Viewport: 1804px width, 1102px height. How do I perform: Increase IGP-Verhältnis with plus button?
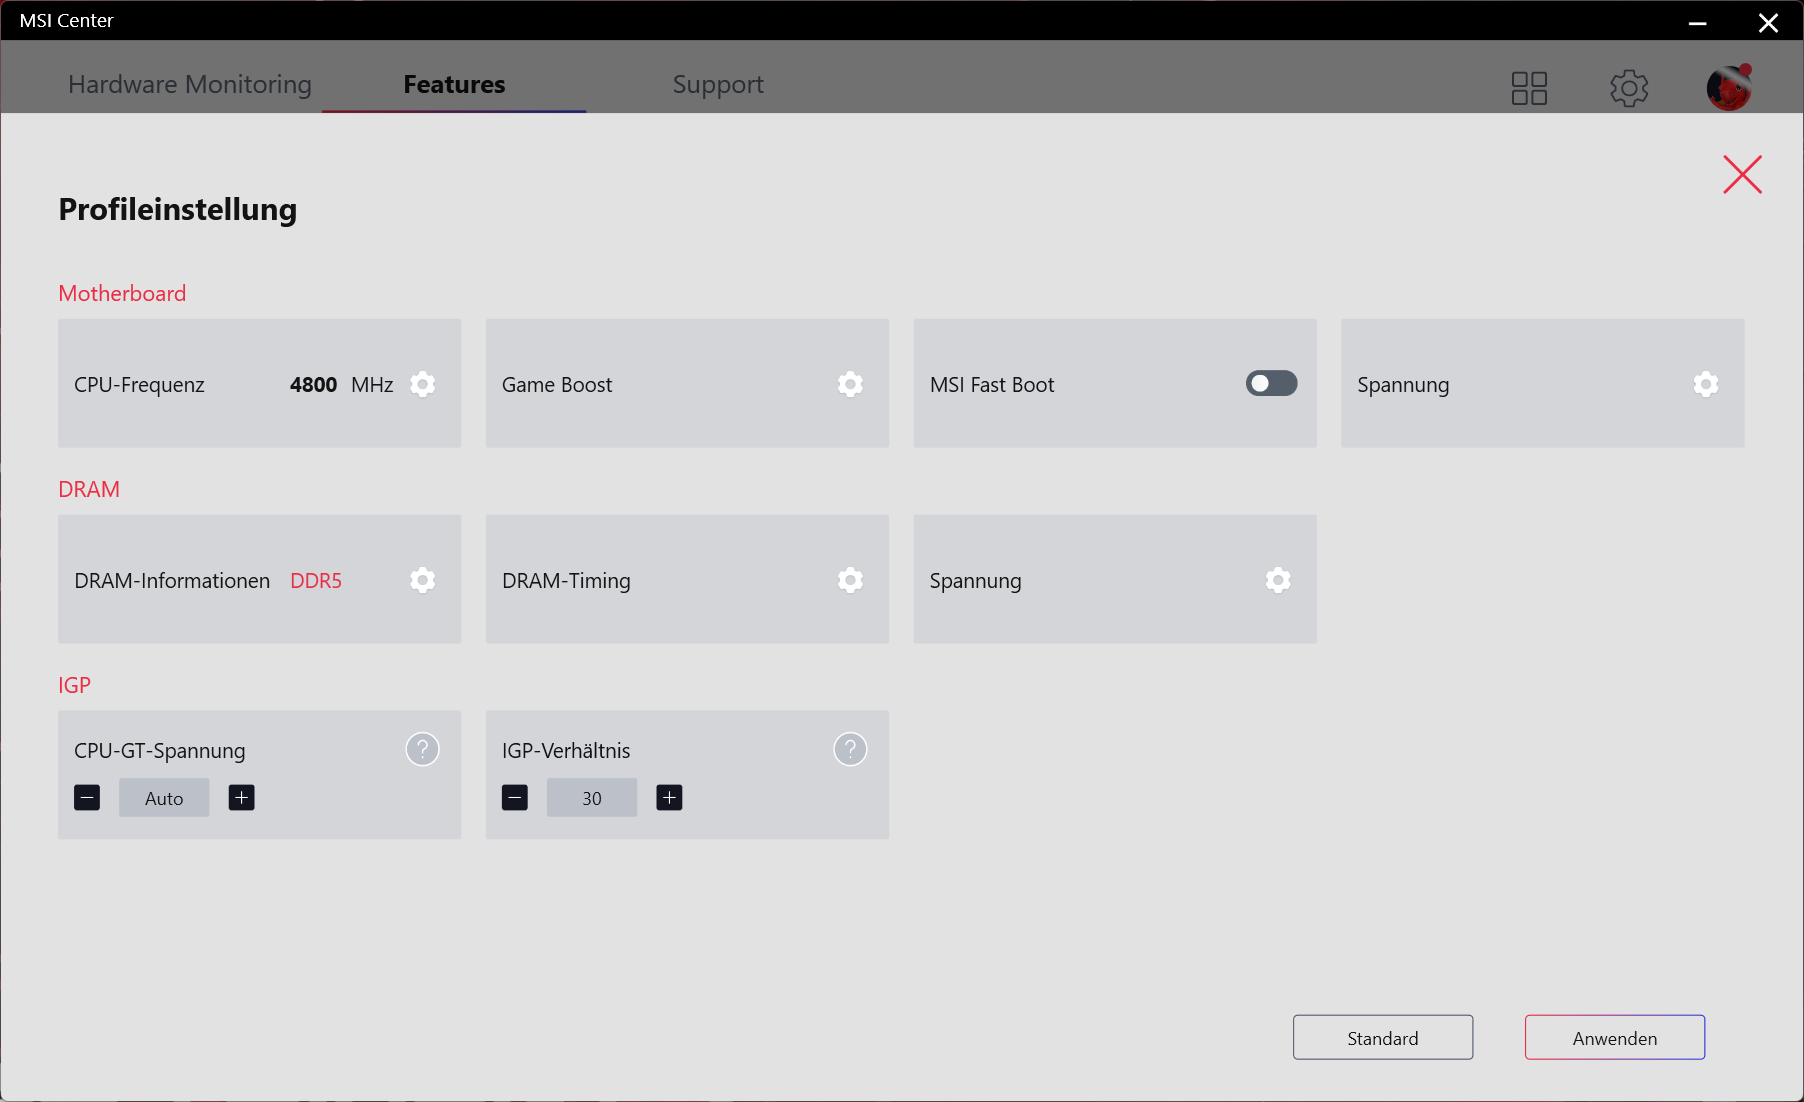[x=669, y=797]
